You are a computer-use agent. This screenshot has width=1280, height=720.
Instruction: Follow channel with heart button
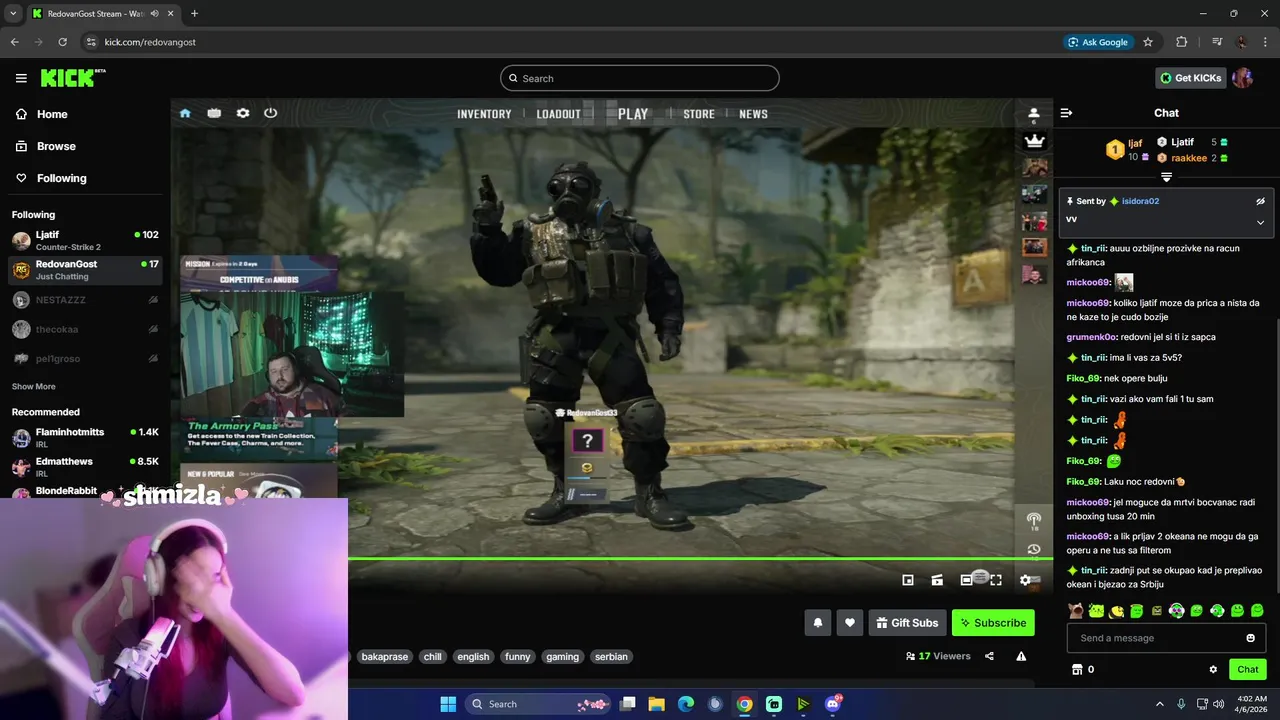(x=850, y=623)
